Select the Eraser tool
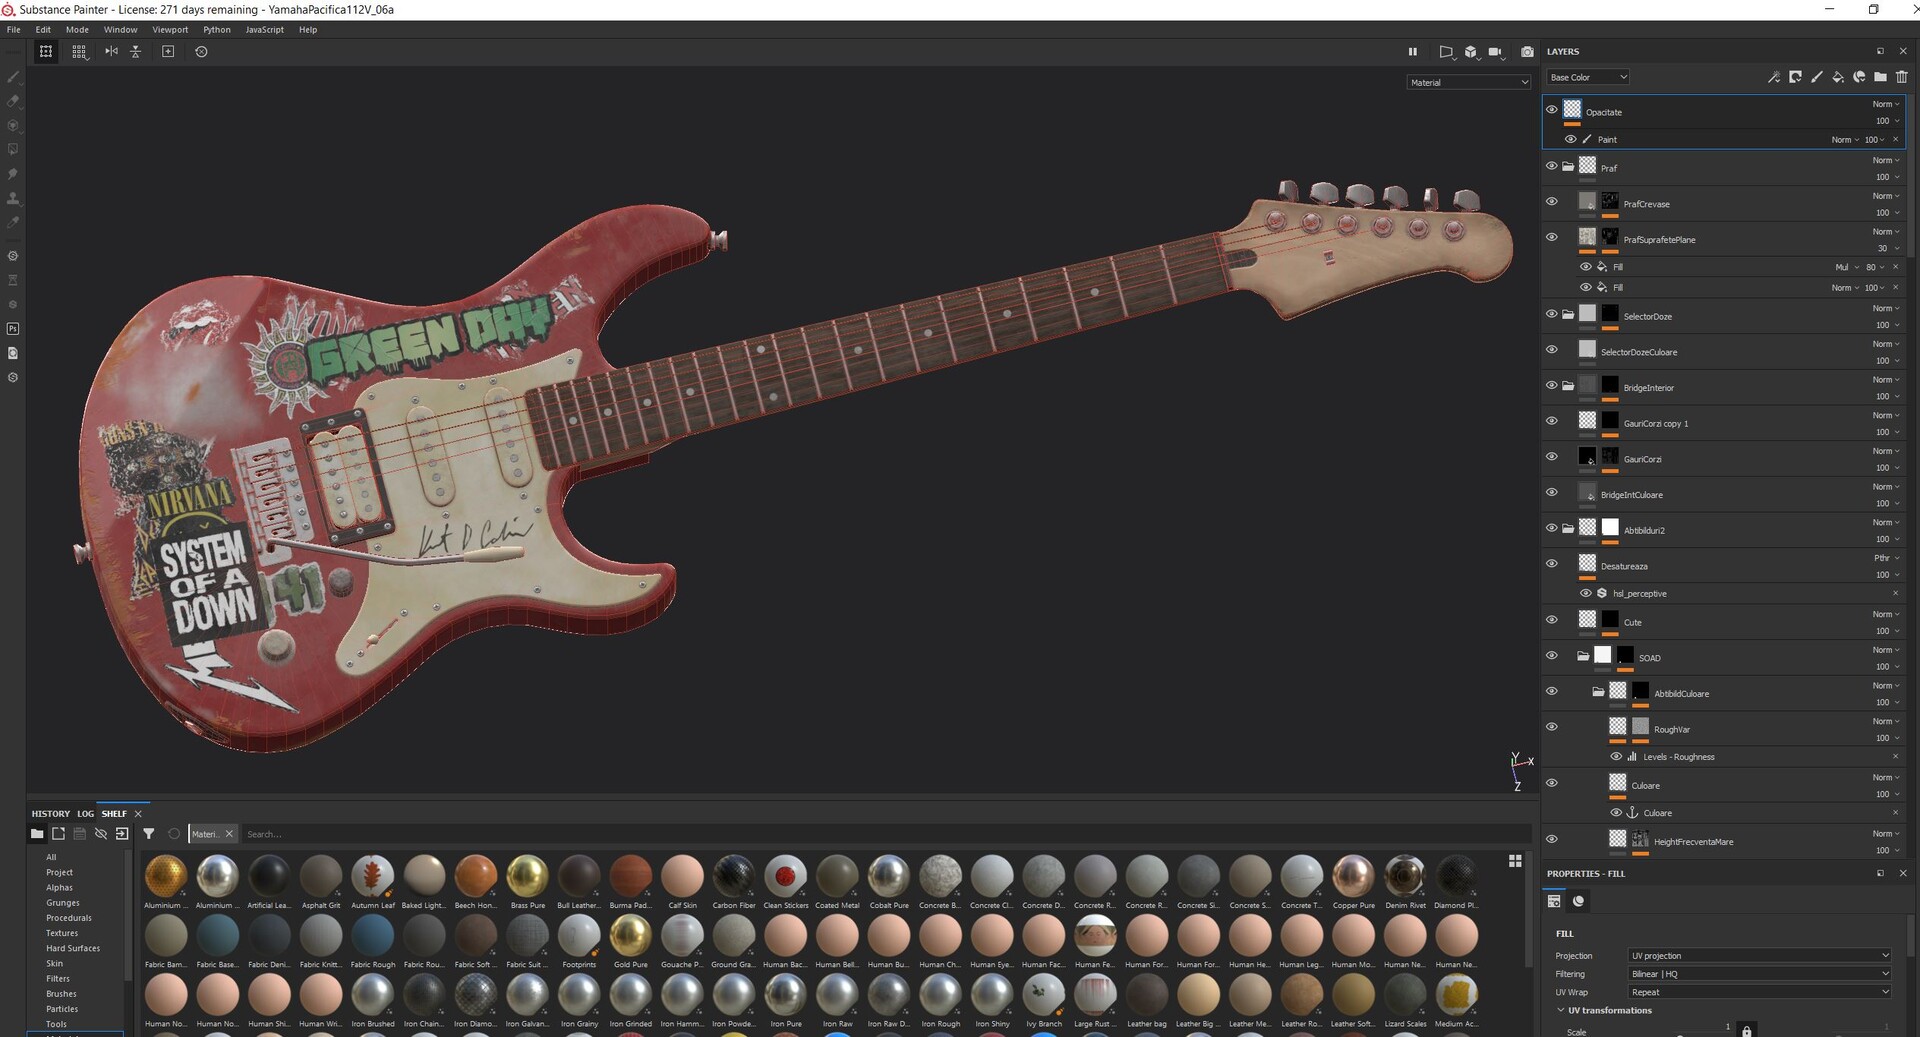1920x1037 pixels. (13, 101)
